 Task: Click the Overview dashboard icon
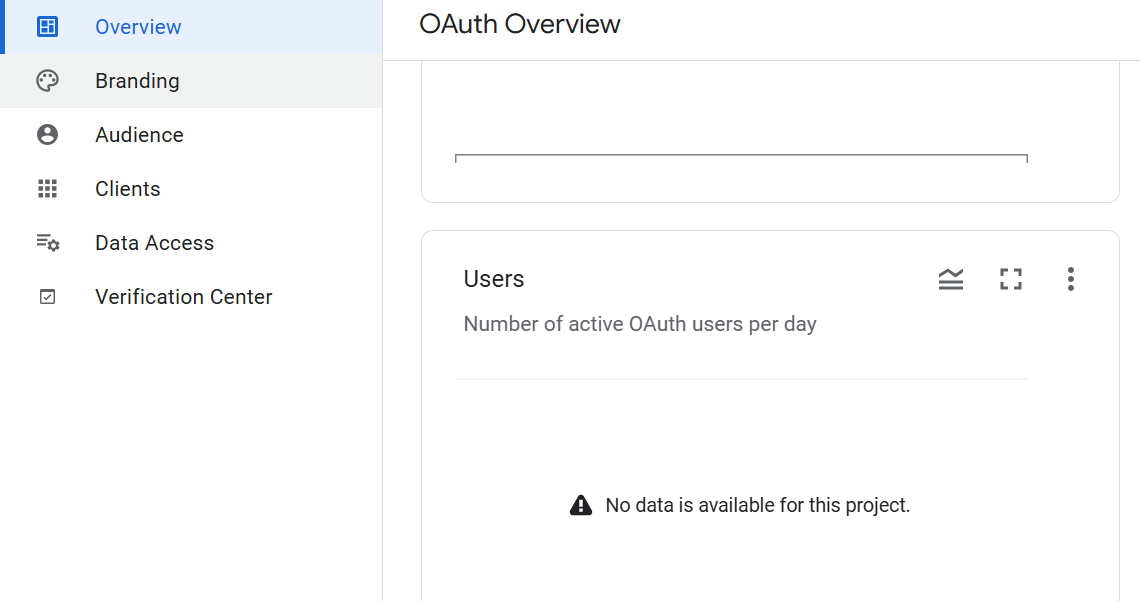click(47, 27)
